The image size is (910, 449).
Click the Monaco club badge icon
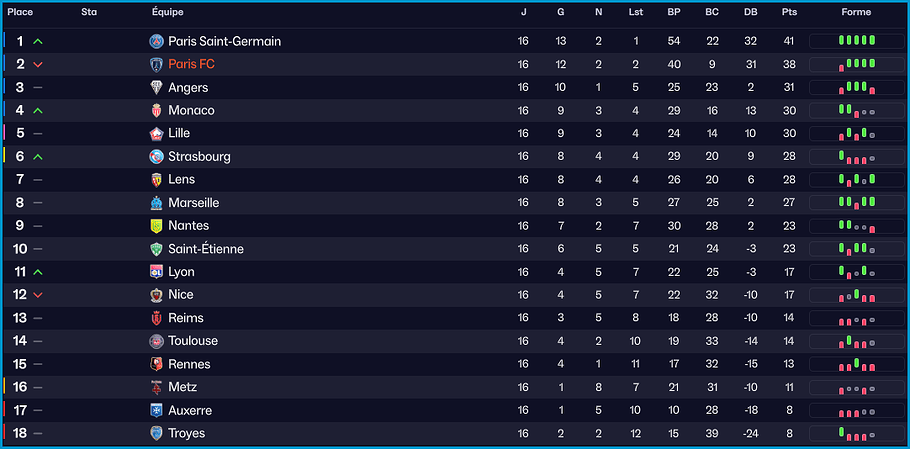[x=156, y=110]
